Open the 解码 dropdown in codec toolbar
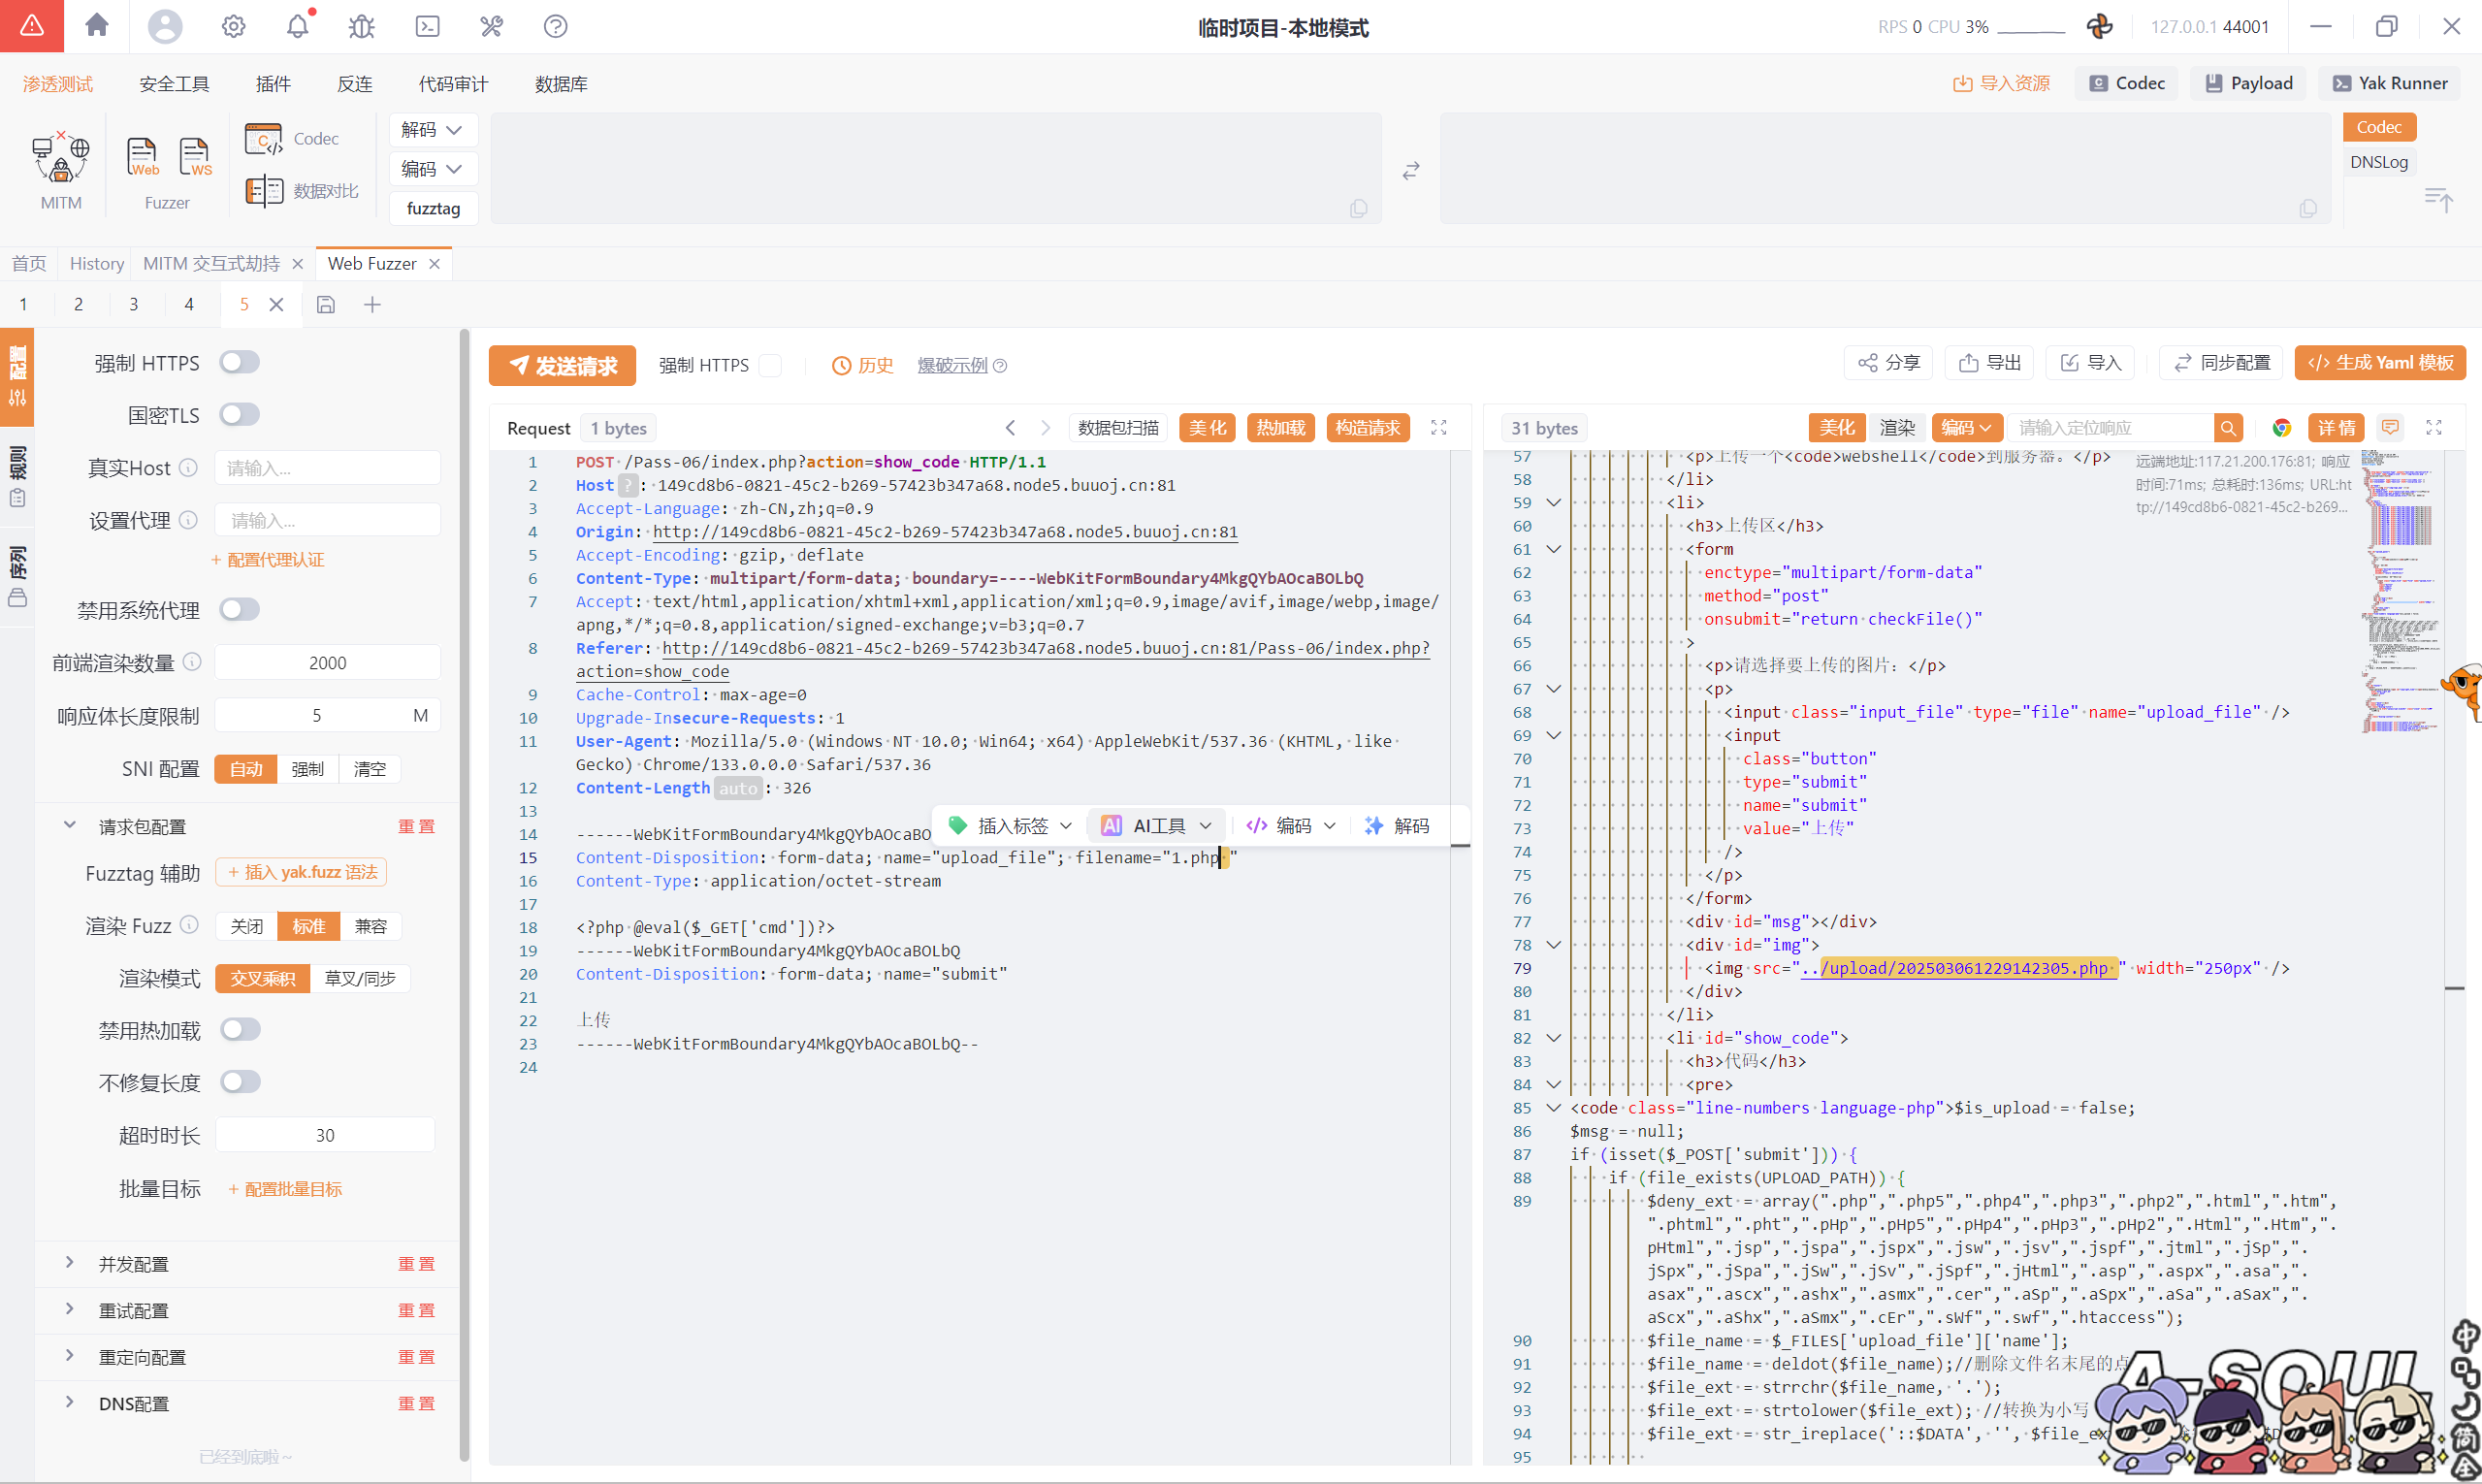The height and width of the screenshot is (1484, 2482). point(432,130)
